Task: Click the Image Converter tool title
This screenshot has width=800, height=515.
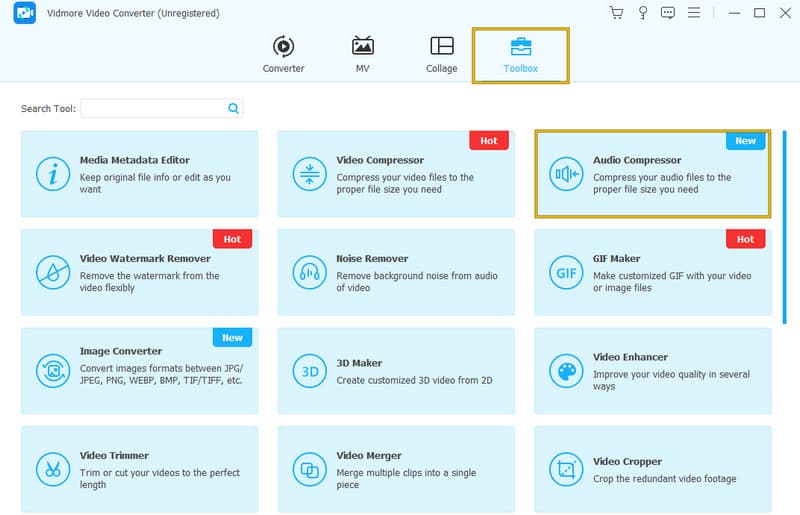Action: coord(121,352)
